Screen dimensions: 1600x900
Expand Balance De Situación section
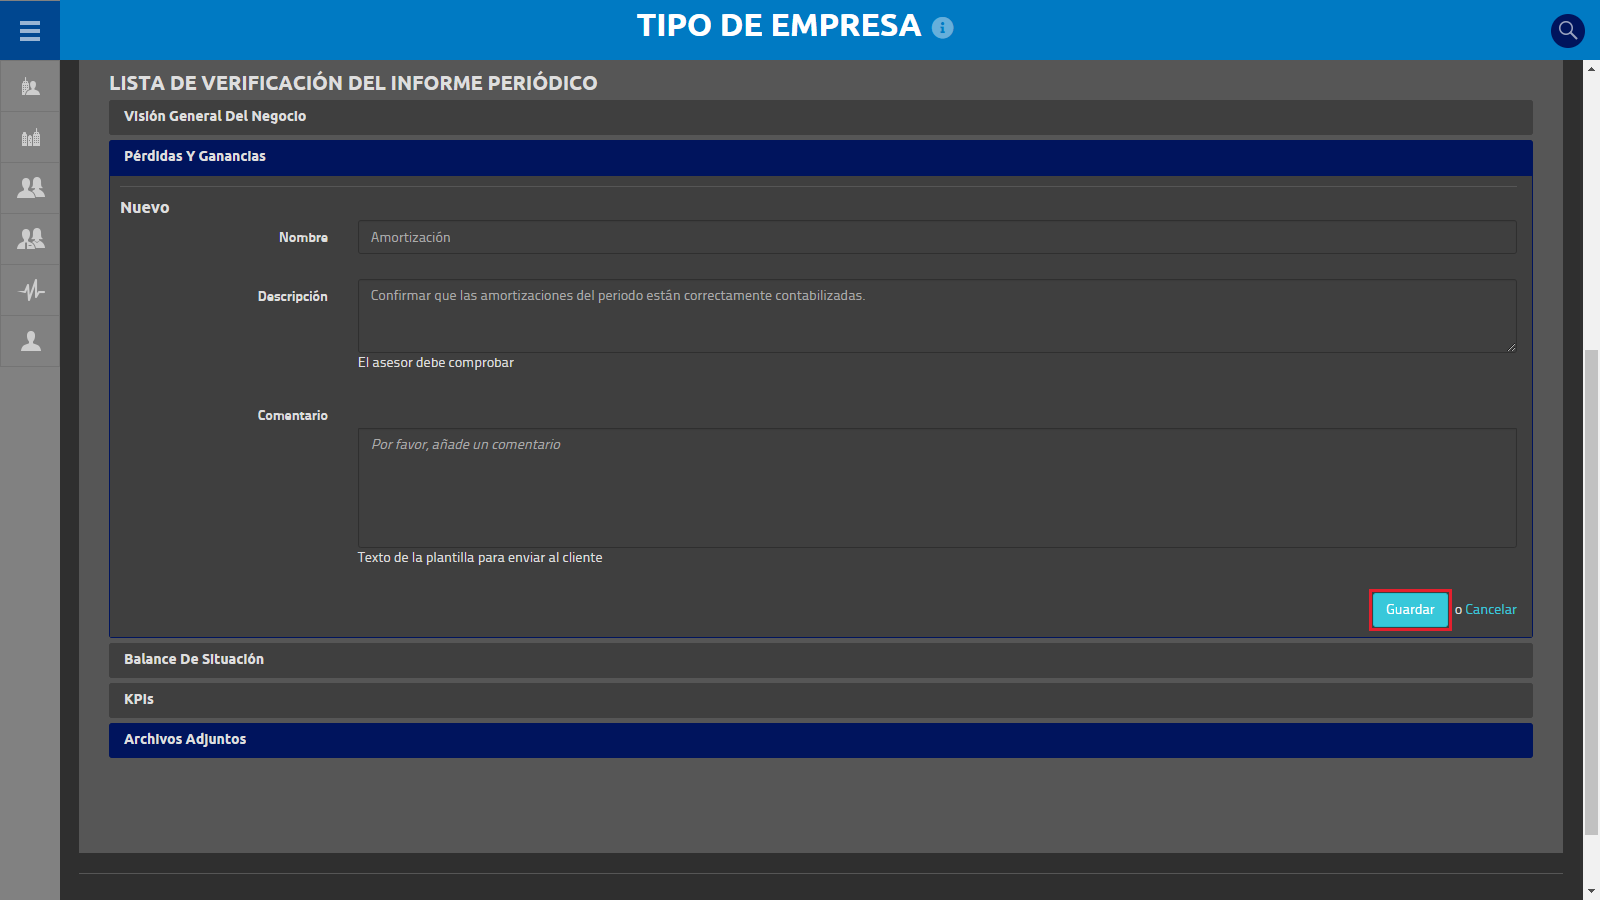820,660
